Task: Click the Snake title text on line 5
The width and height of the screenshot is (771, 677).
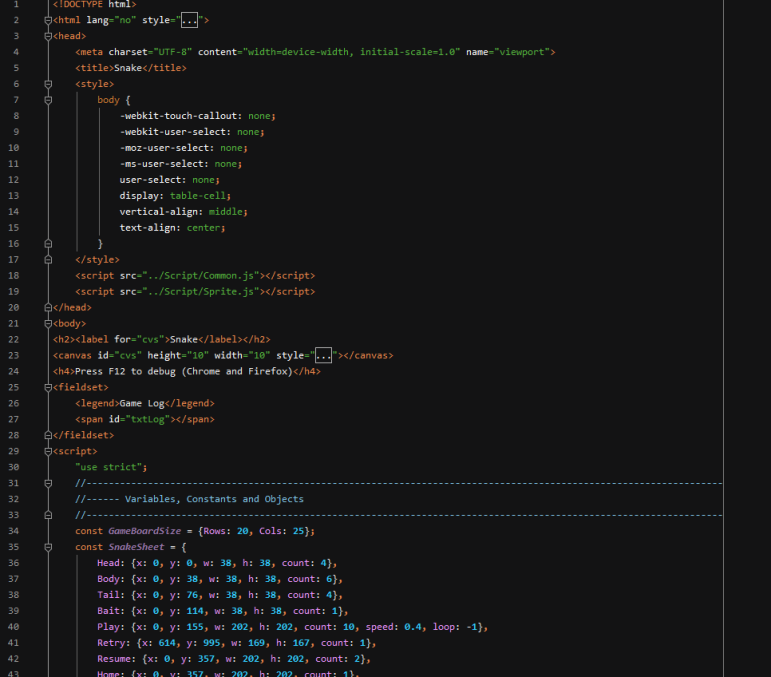Action: coord(128,68)
